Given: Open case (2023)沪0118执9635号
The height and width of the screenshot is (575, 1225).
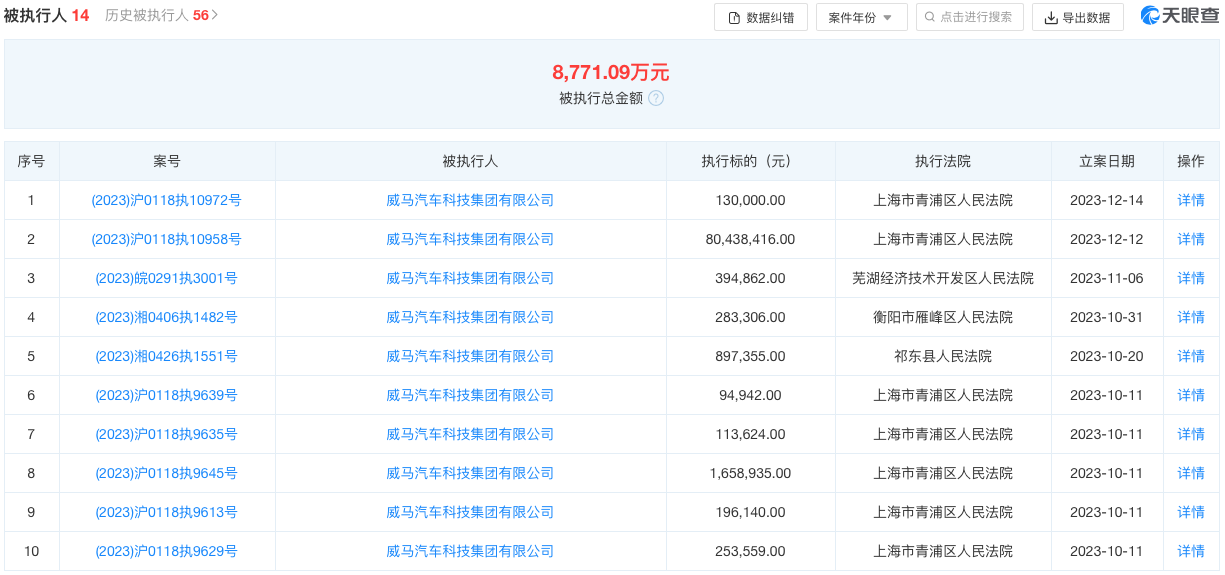Looking at the screenshot, I should [167, 434].
